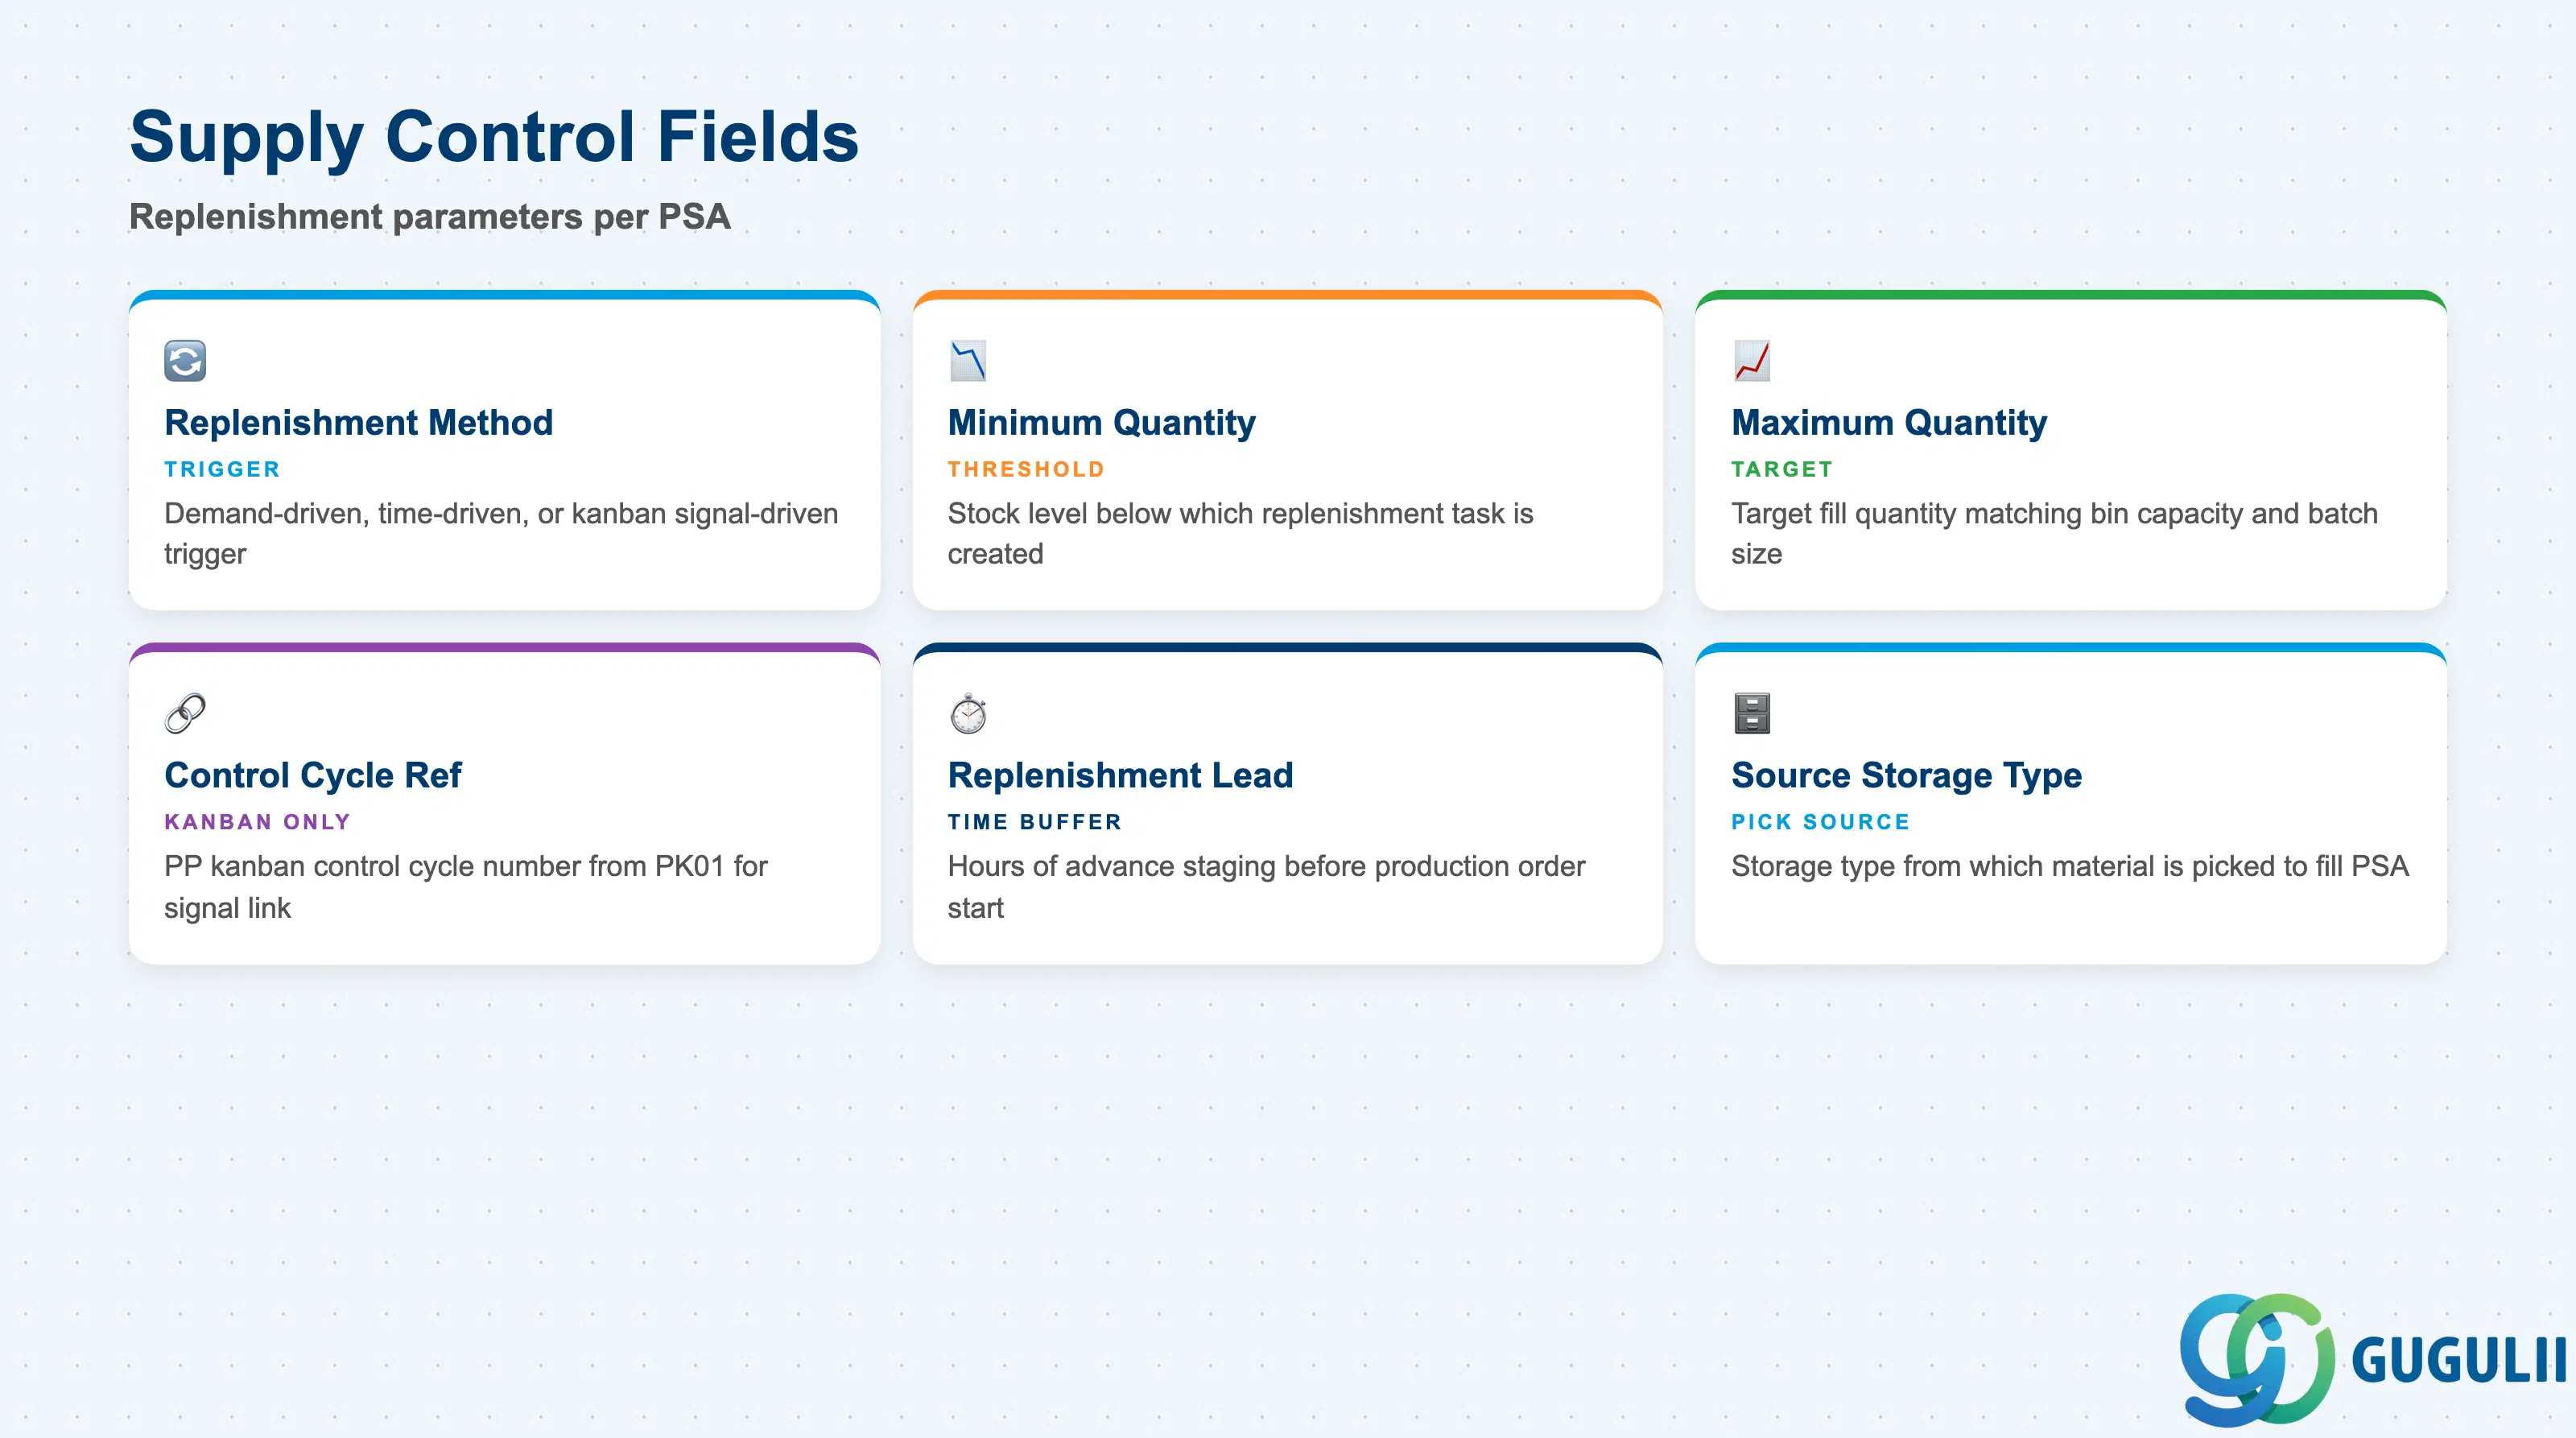Click the Stock level below which description
This screenshot has height=1438, width=2576.
[1240, 533]
